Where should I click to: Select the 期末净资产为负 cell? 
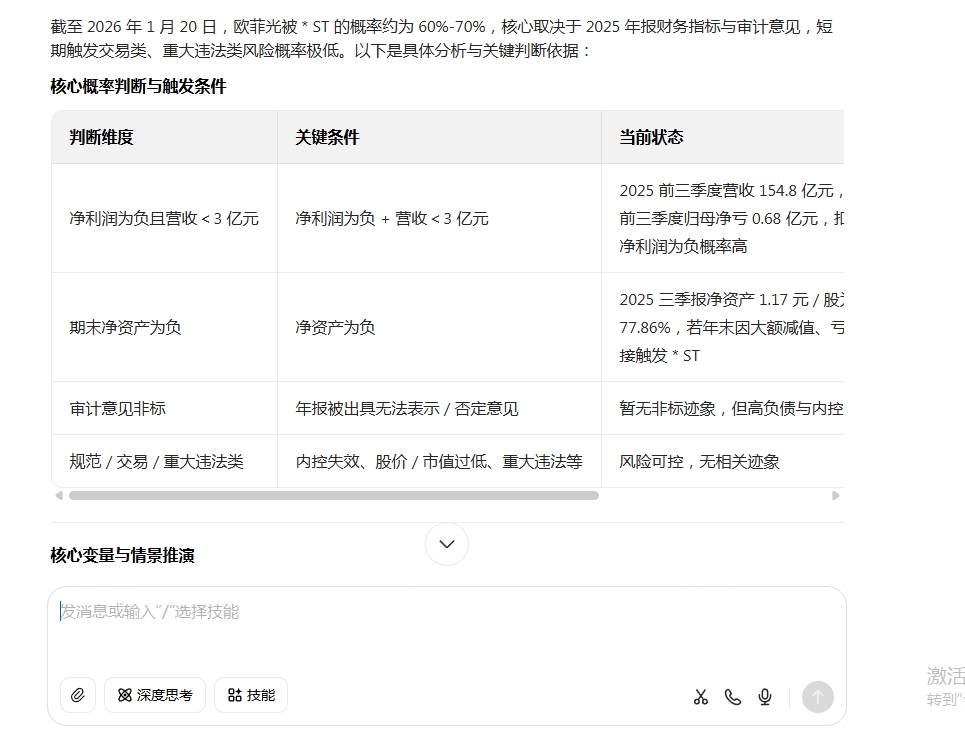tap(164, 327)
